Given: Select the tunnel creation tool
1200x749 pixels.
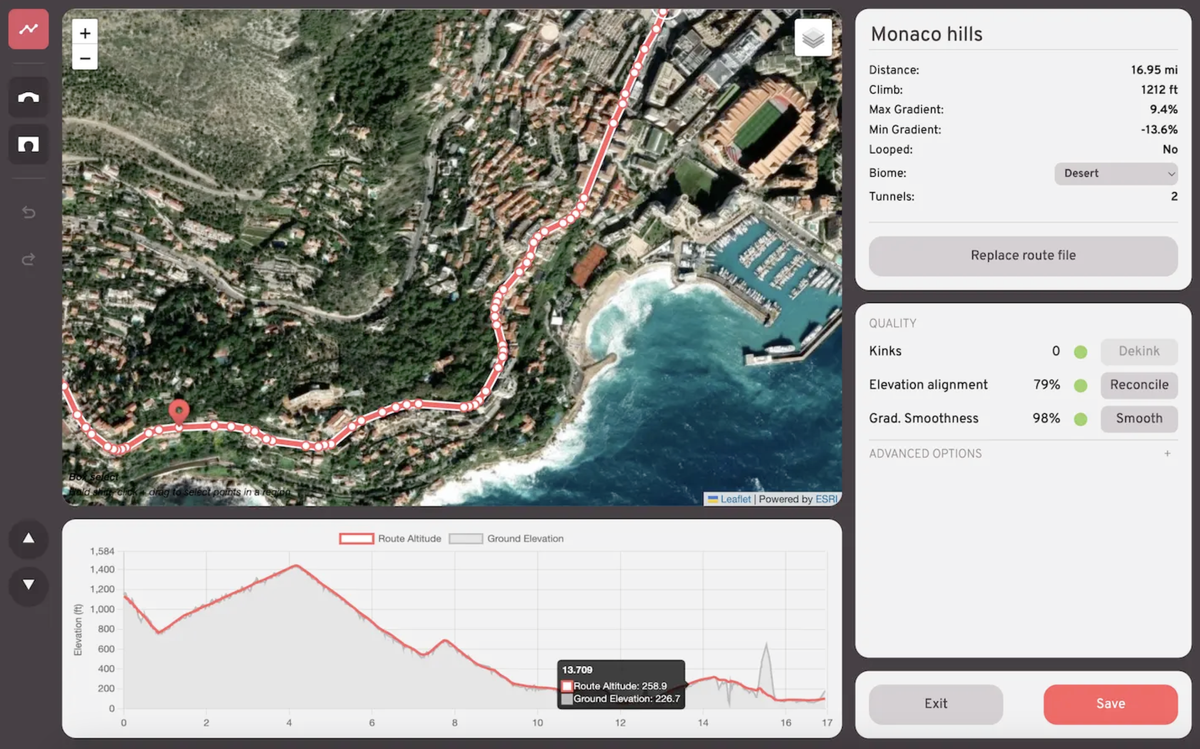Looking at the screenshot, I should [28, 96].
